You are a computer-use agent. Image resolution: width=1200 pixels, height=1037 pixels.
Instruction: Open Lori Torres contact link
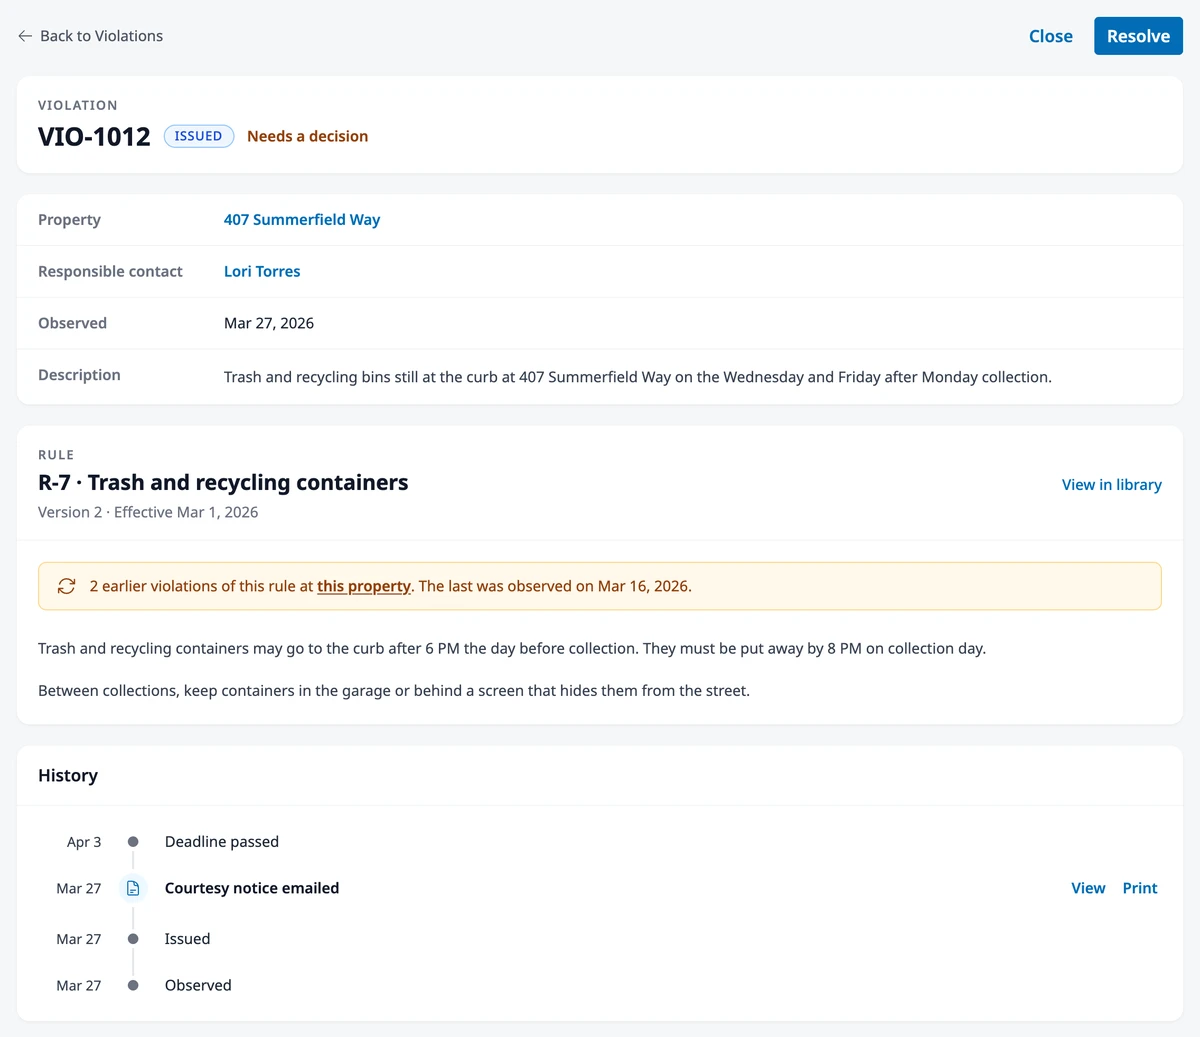[x=262, y=271]
